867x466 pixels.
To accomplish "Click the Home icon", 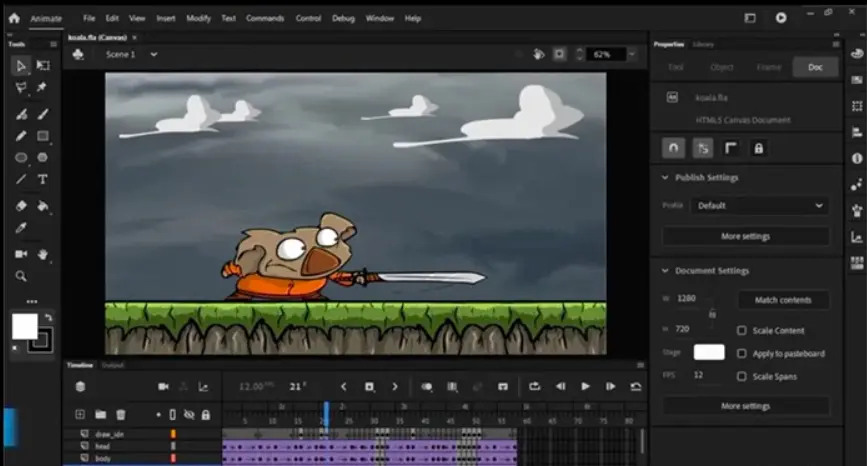I will (14, 18).
